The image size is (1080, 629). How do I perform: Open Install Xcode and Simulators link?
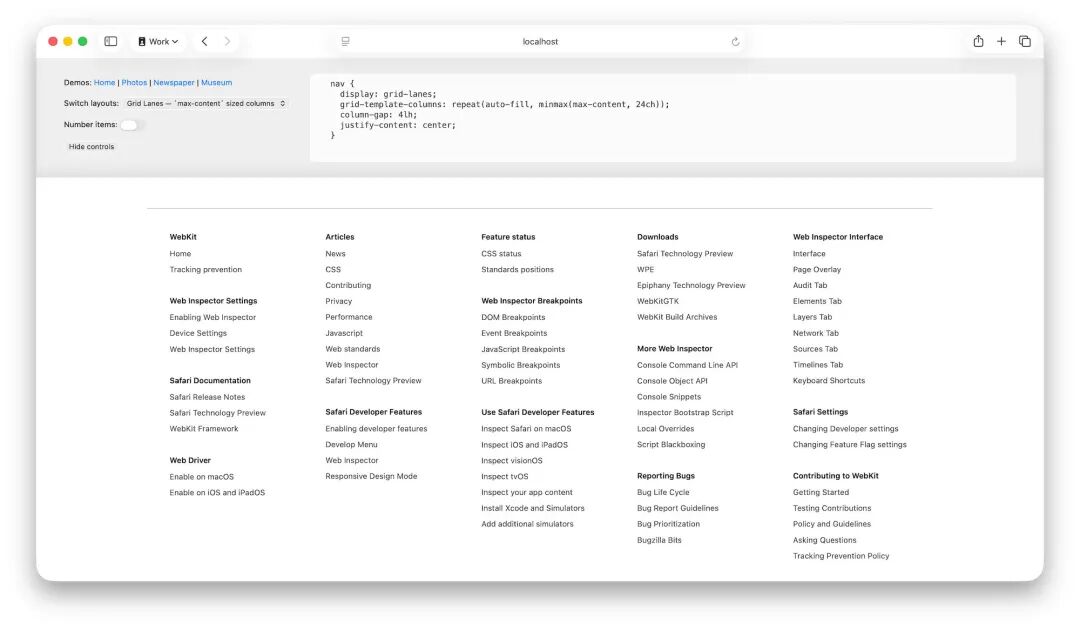click(533, 508)
